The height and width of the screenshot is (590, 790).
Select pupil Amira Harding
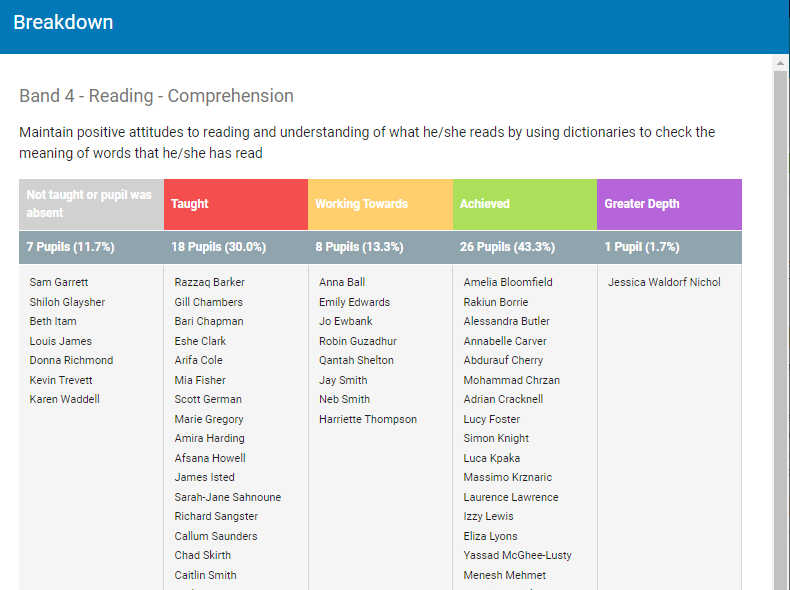point(210,438)
